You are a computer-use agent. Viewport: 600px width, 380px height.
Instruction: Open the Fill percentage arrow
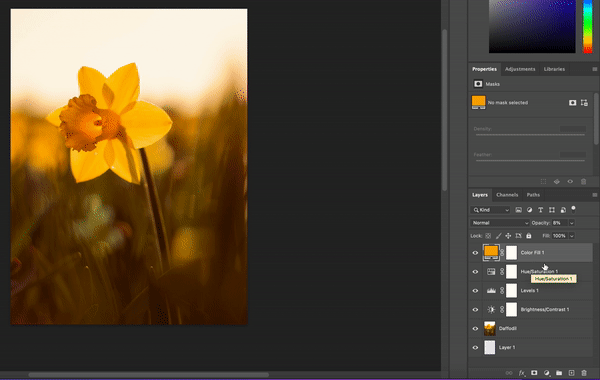(x=572, y=236)
